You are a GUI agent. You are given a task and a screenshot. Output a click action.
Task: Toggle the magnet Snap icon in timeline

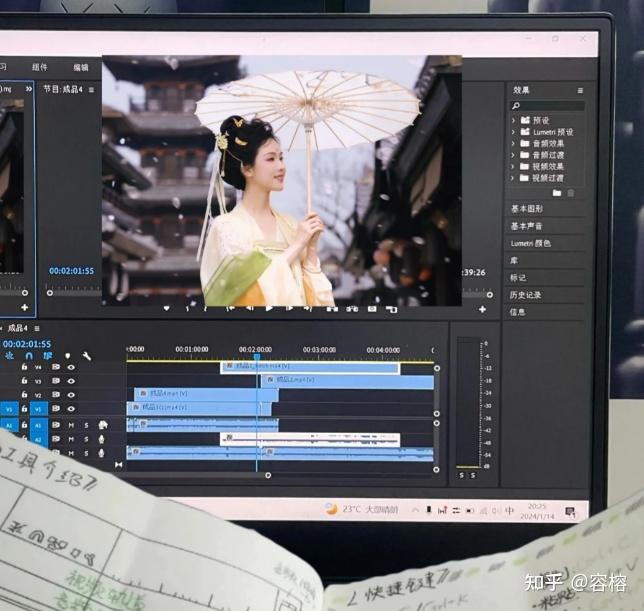(29, 356)
